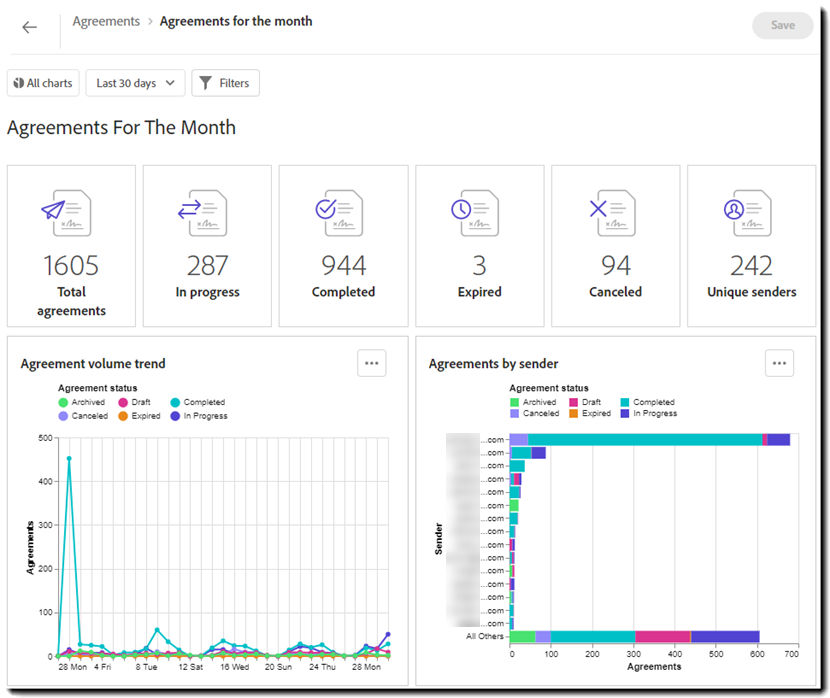Click the Expired clock document icon
The height and width of the screenshot is (698, 830).
click(x=475, y=213)
